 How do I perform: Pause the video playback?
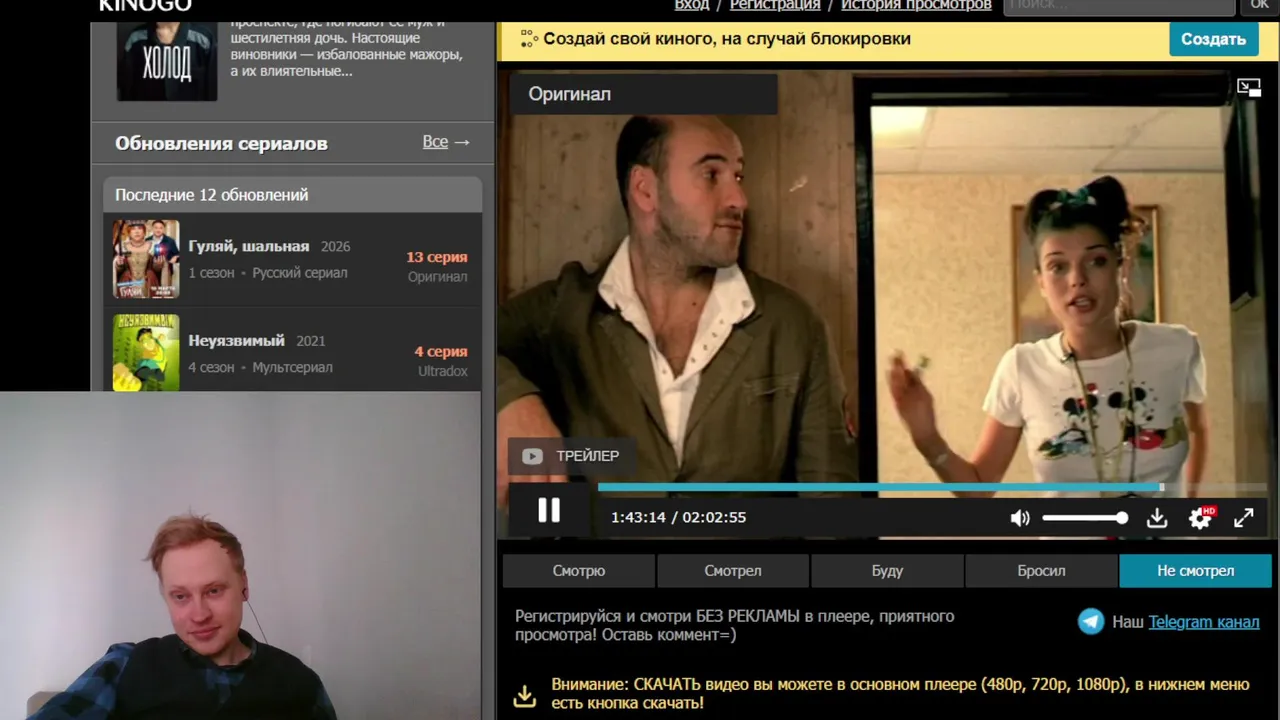pos(549,511)
